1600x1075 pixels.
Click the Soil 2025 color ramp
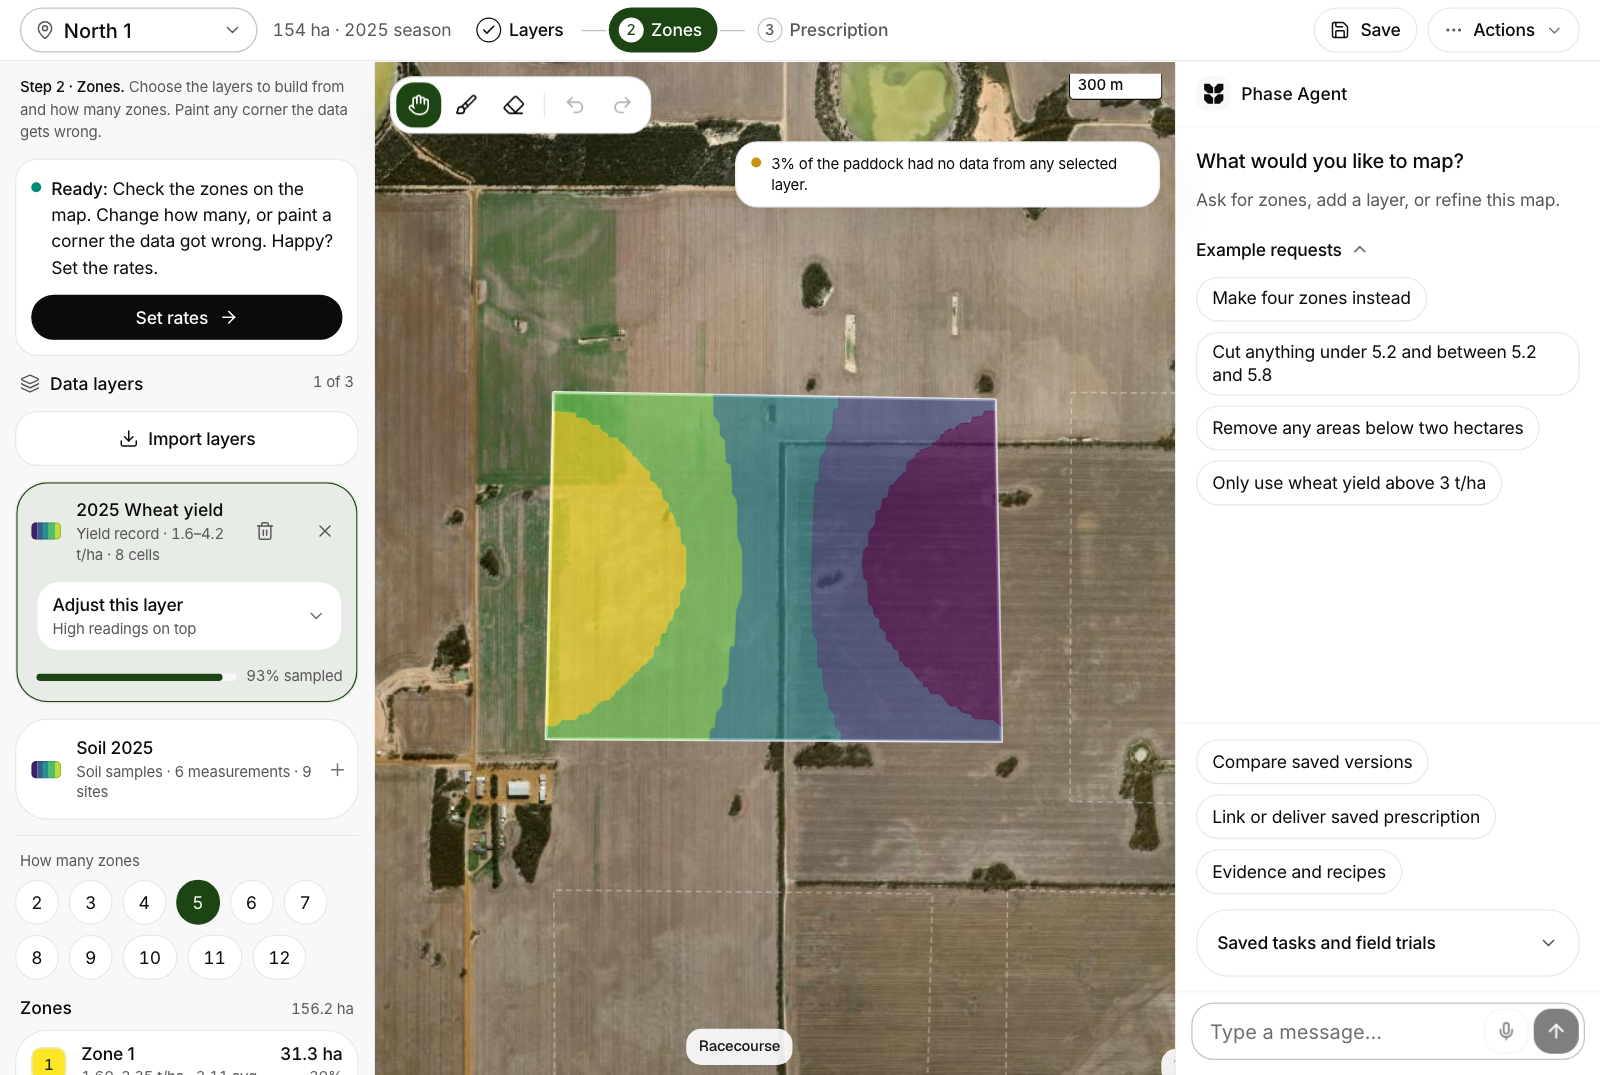pyautogui.click(x=47, y=770)
